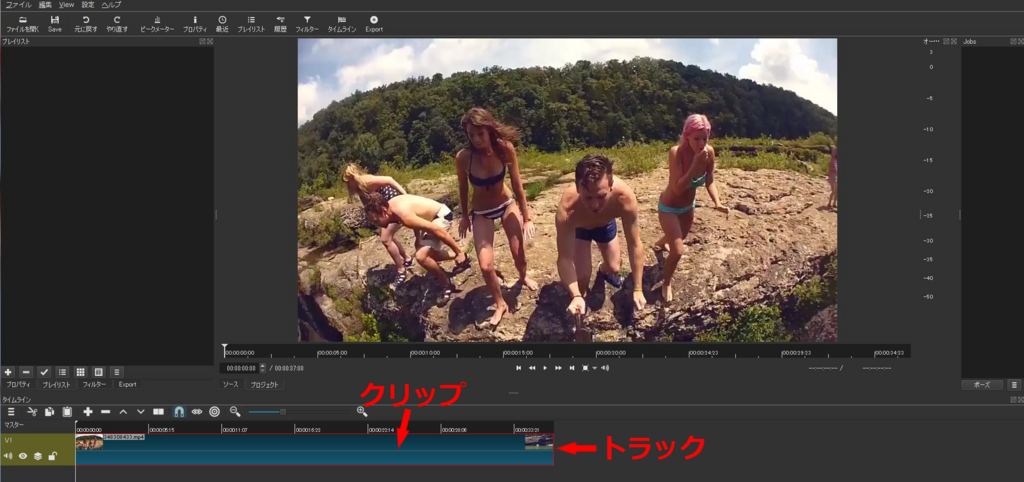This screenshot has height=482, width=1024.
Task: Open the ヘルプ menu
Action: pyautogui.click(x=111, y=5)
